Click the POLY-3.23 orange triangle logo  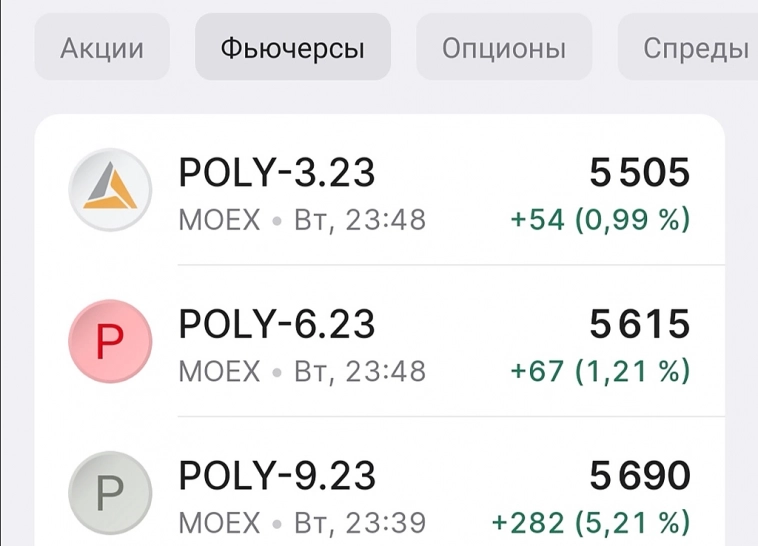click(x=109, y=190)
